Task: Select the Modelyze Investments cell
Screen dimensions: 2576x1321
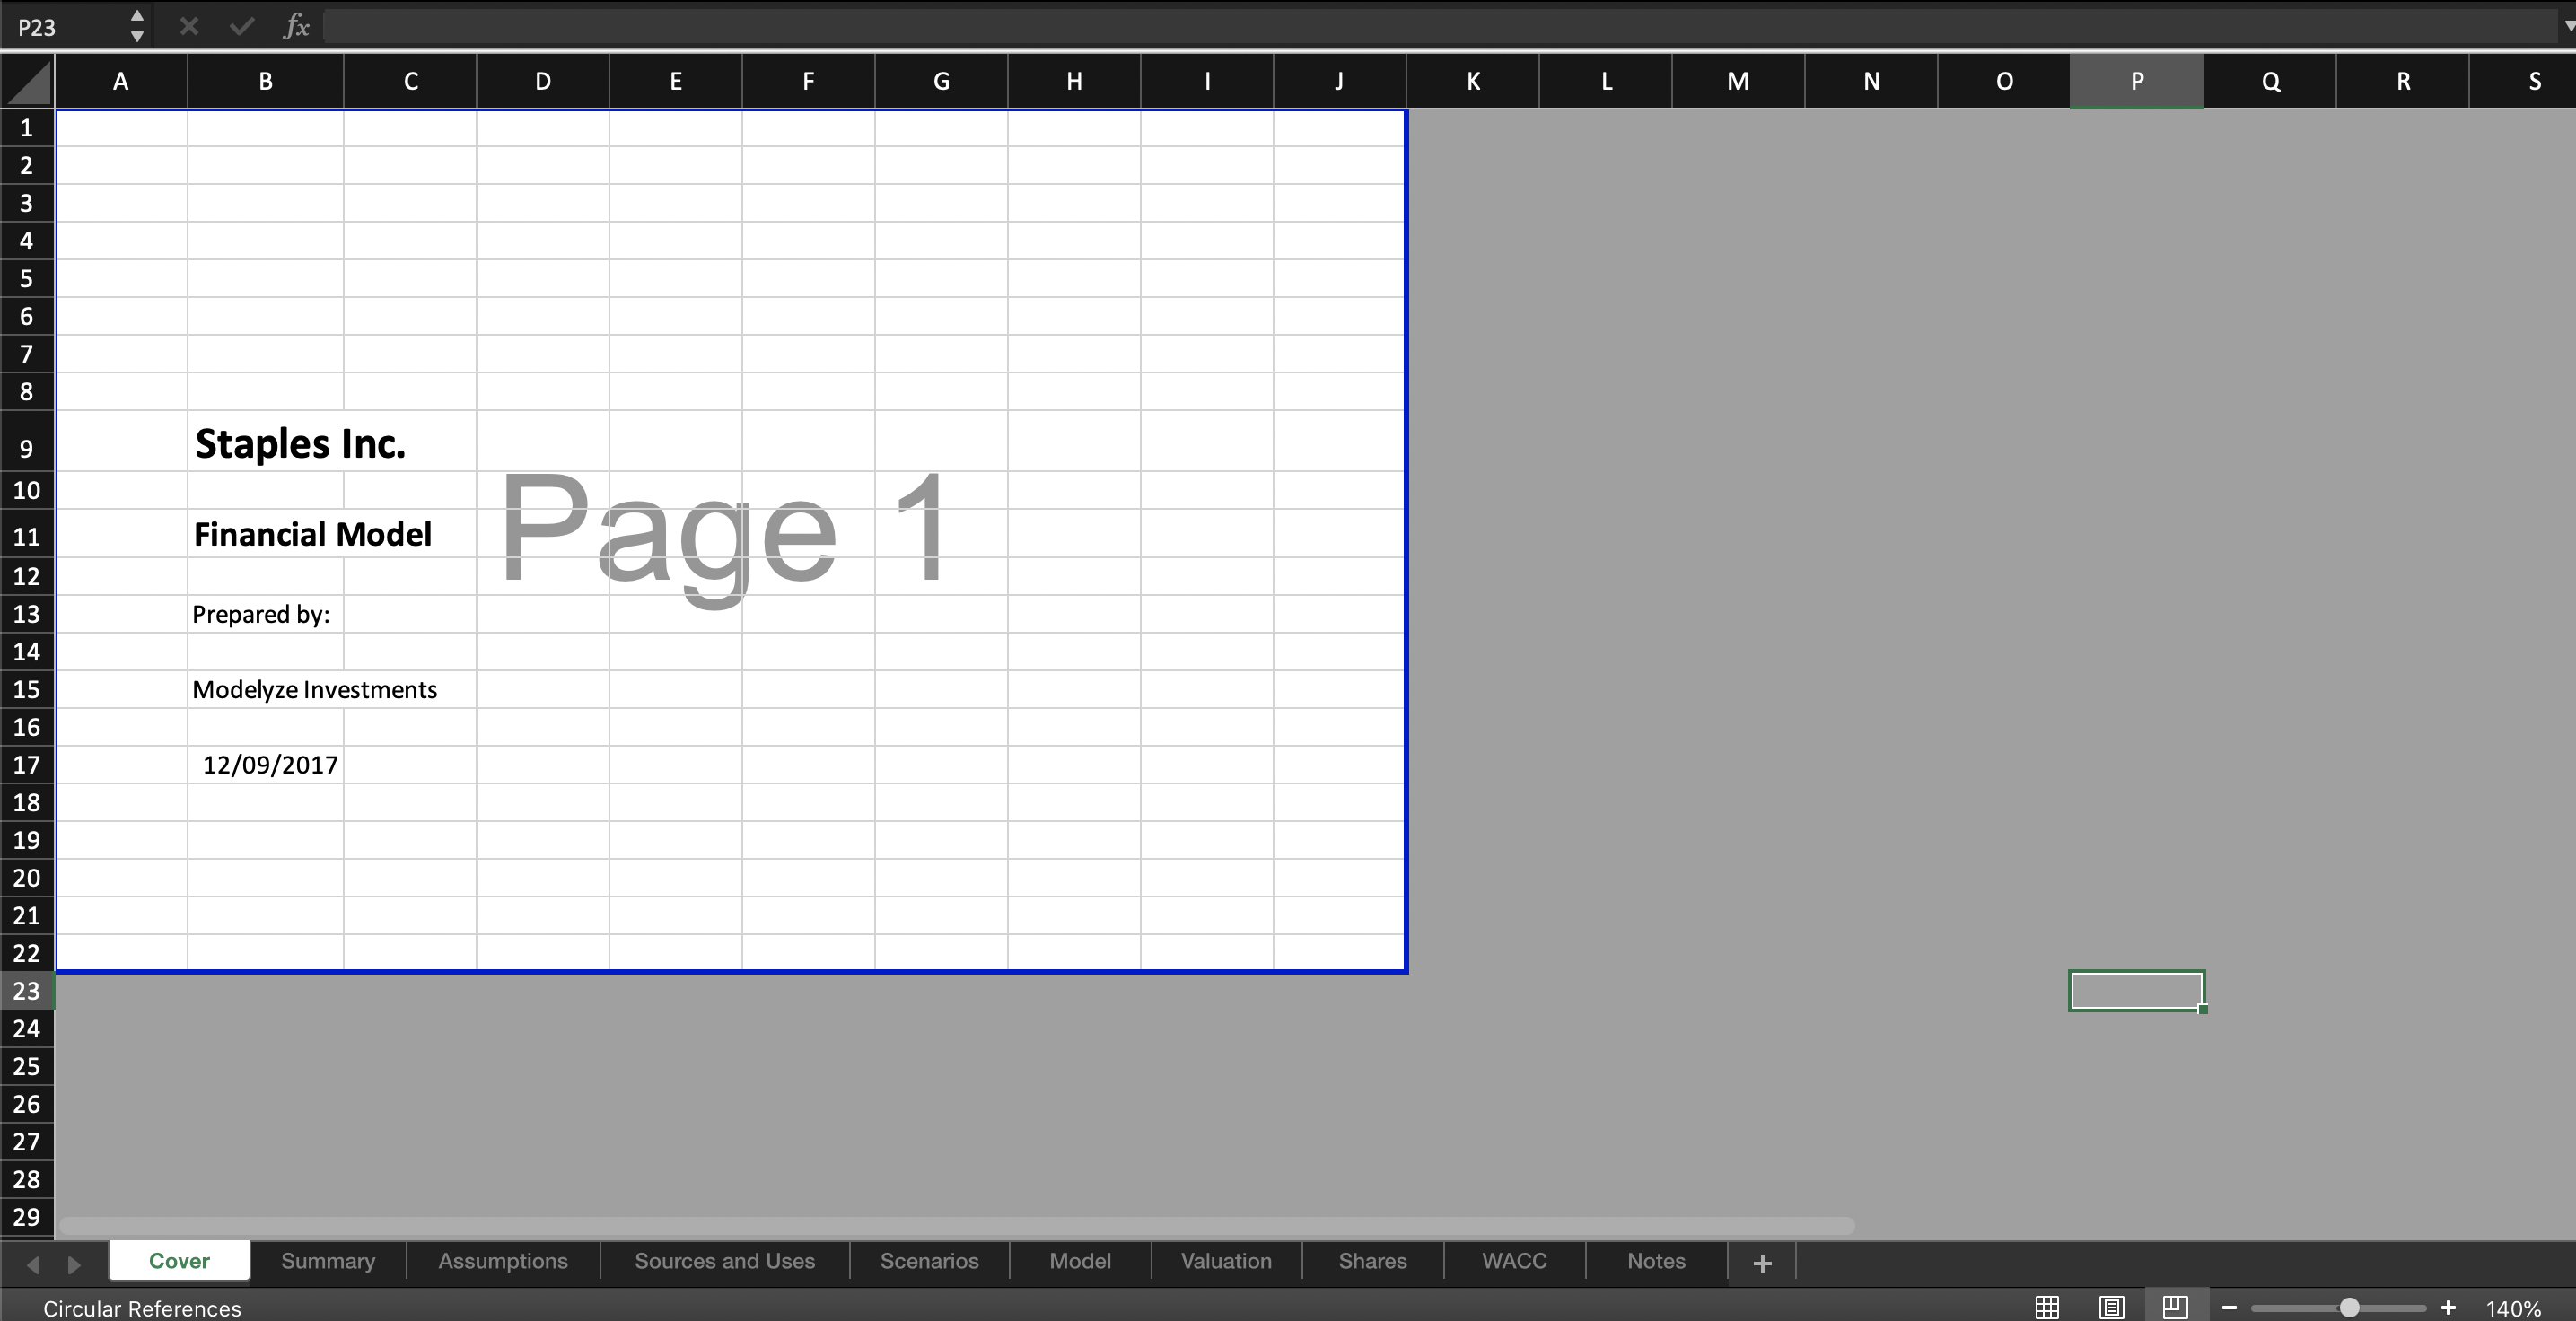Action: pos(265,690)
